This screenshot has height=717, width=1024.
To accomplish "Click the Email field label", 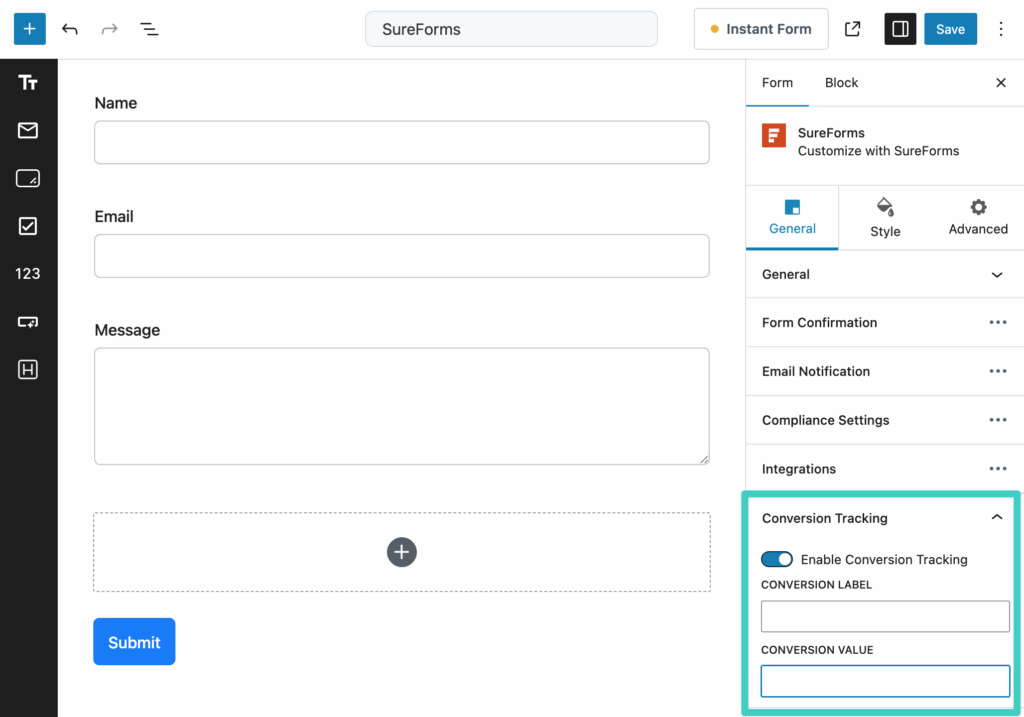I will coord(114,217).
